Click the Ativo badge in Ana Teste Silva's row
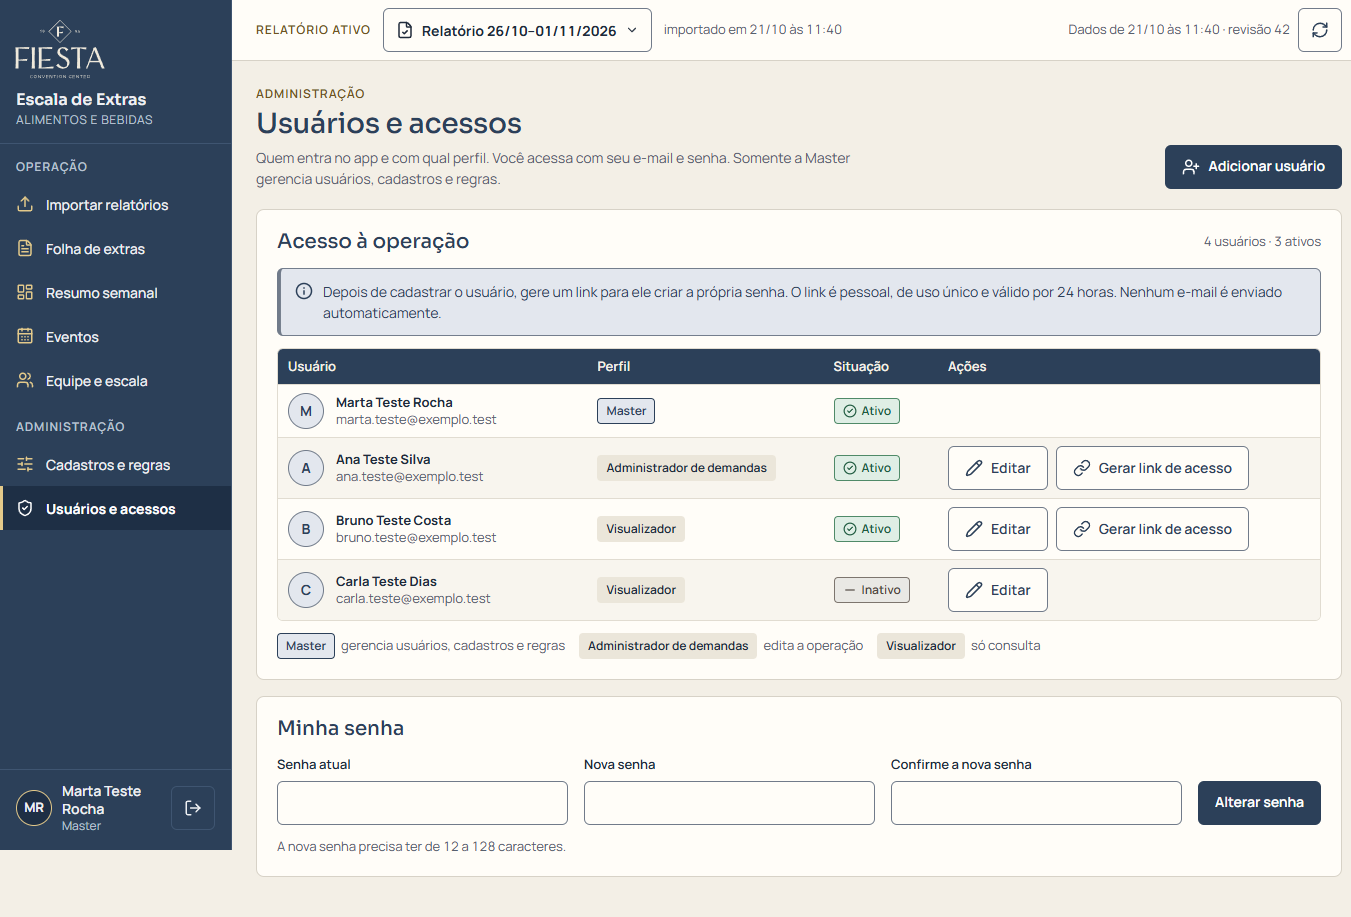This screenshot has height=917, width=1351. click(867, 468)
